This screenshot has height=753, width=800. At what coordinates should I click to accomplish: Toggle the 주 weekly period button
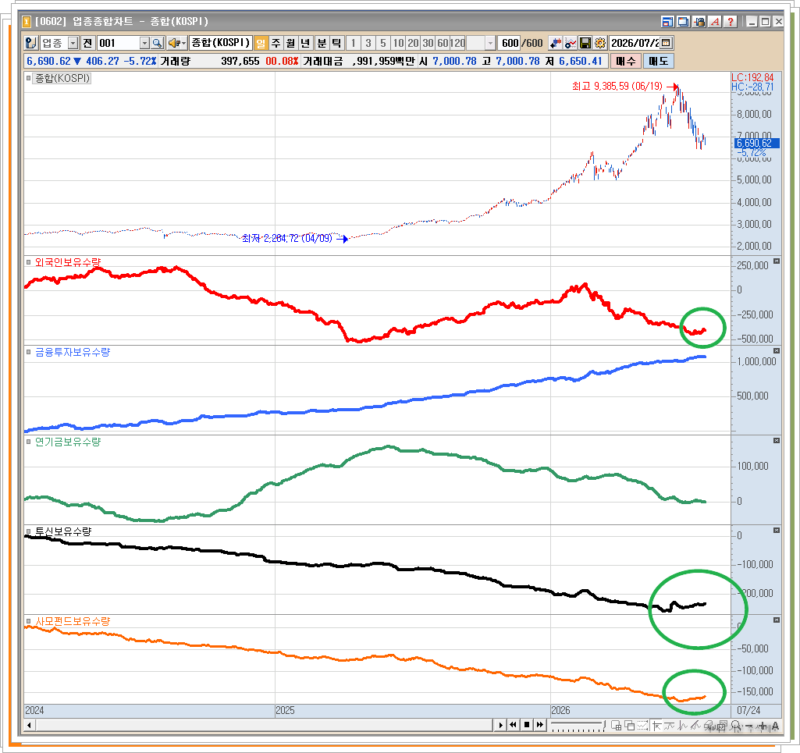point(276,43)
